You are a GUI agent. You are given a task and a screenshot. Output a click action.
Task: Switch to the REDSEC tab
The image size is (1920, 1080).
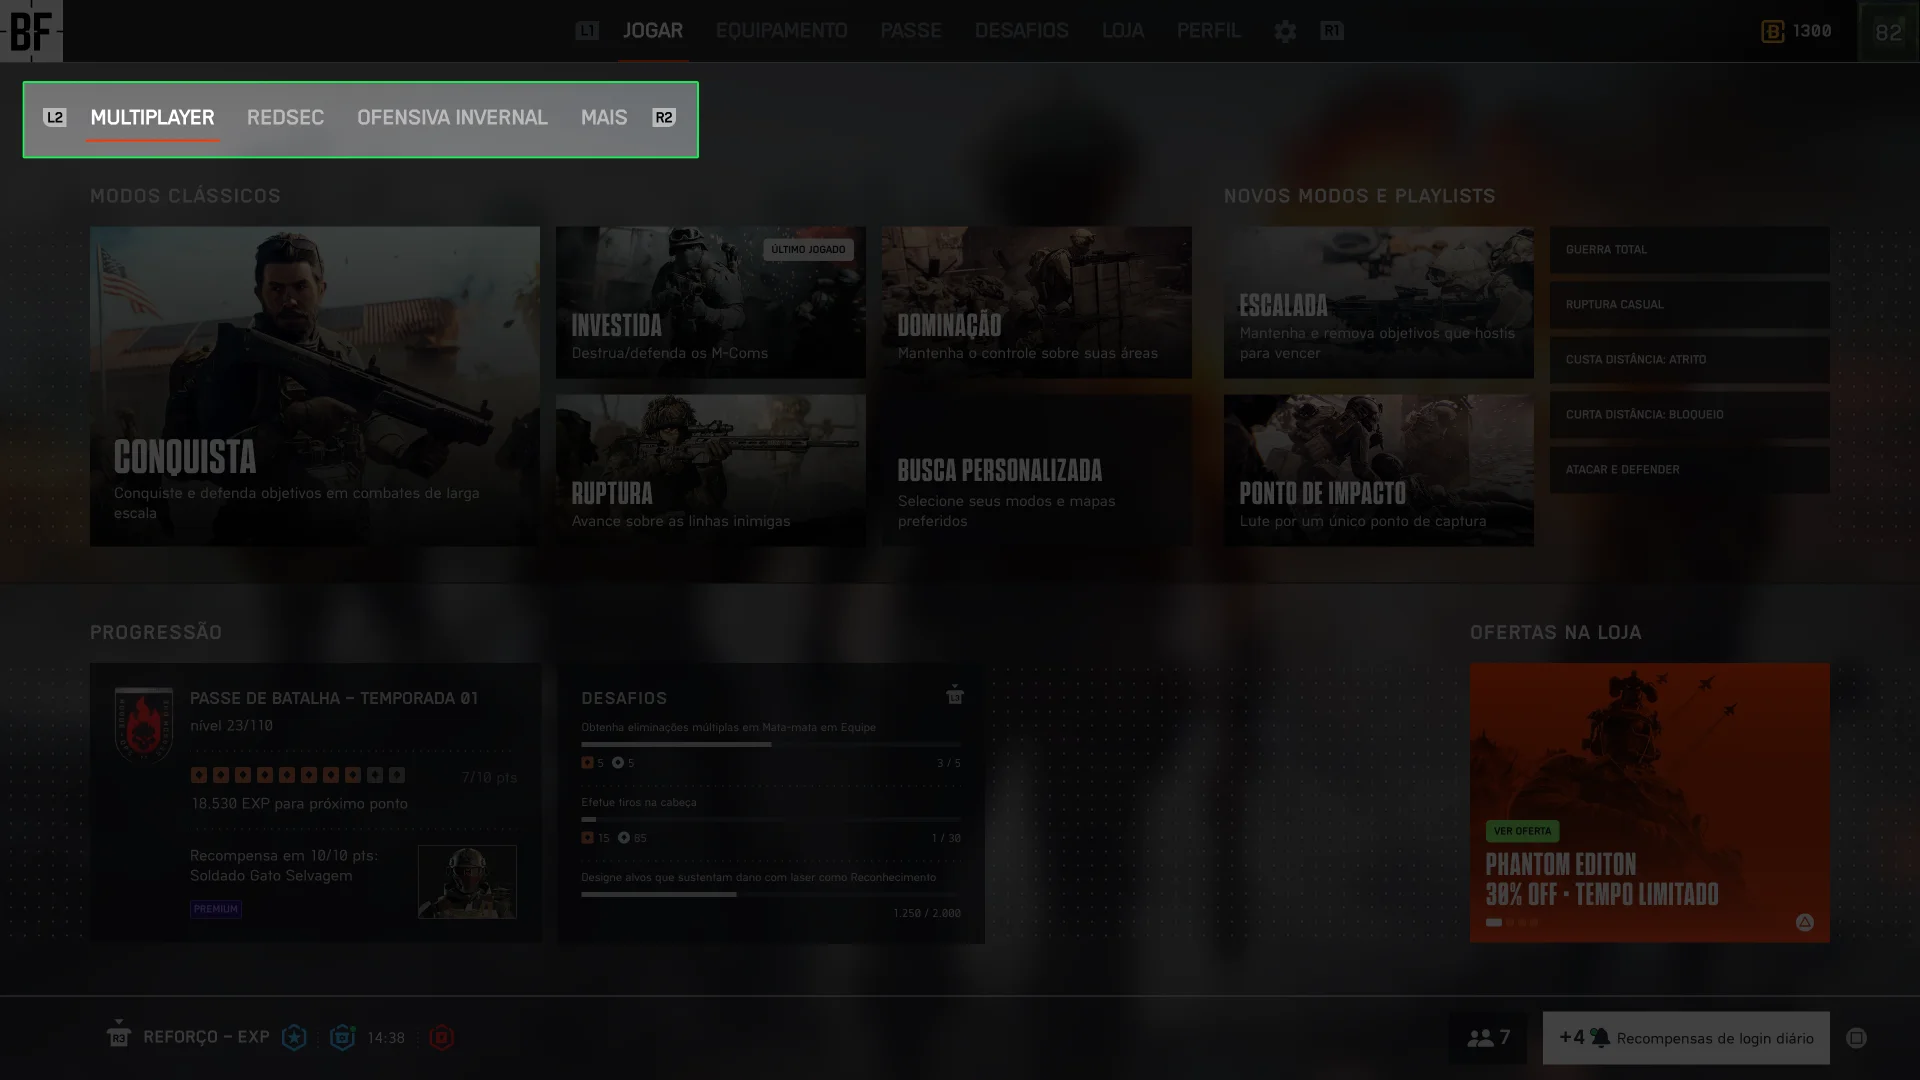285,118
